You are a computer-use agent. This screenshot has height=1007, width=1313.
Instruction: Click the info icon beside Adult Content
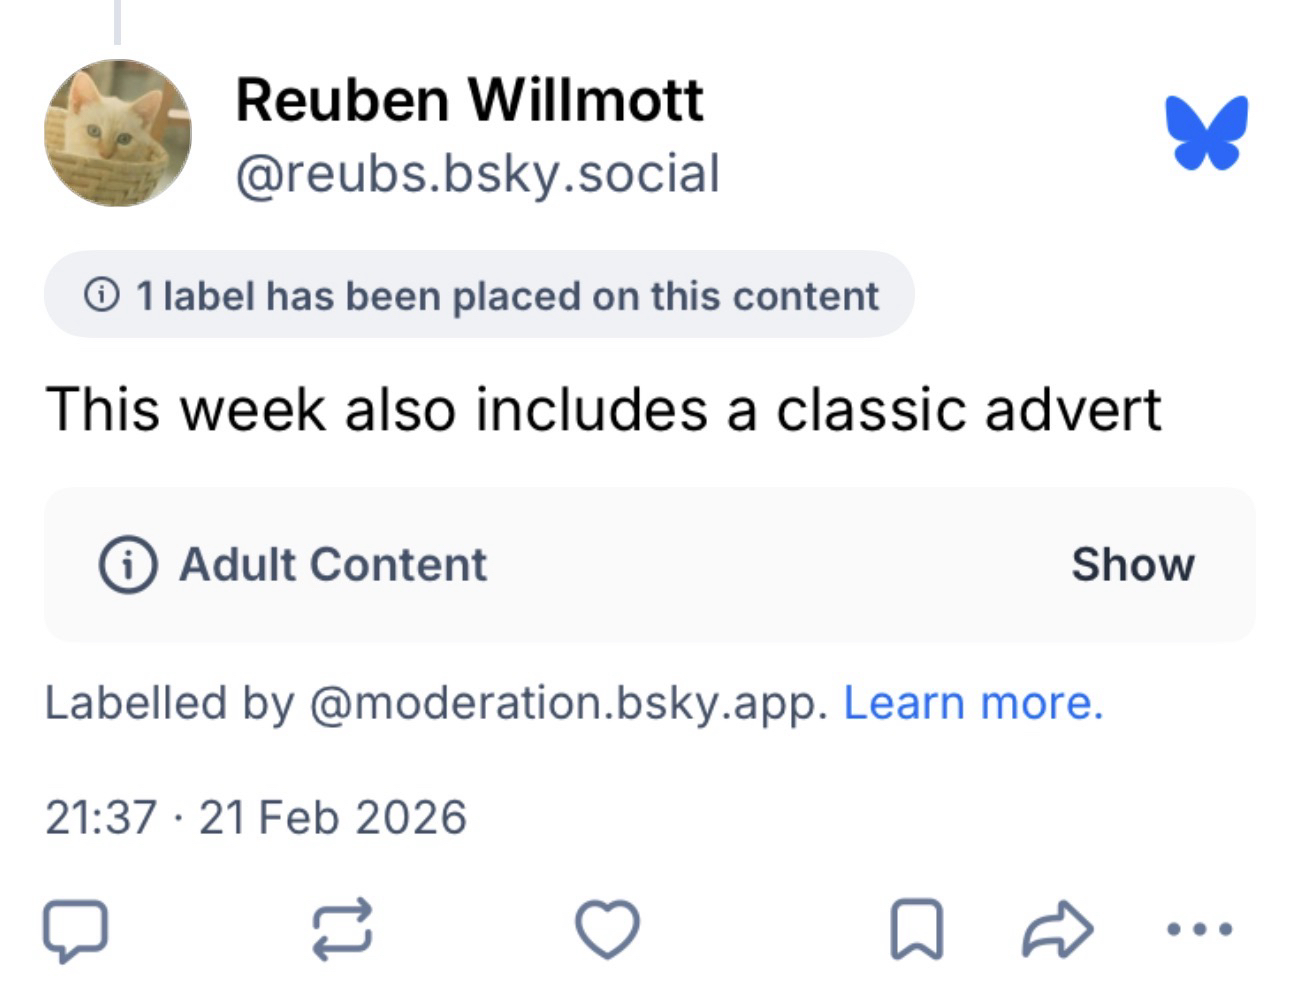(x=128, y=564)
